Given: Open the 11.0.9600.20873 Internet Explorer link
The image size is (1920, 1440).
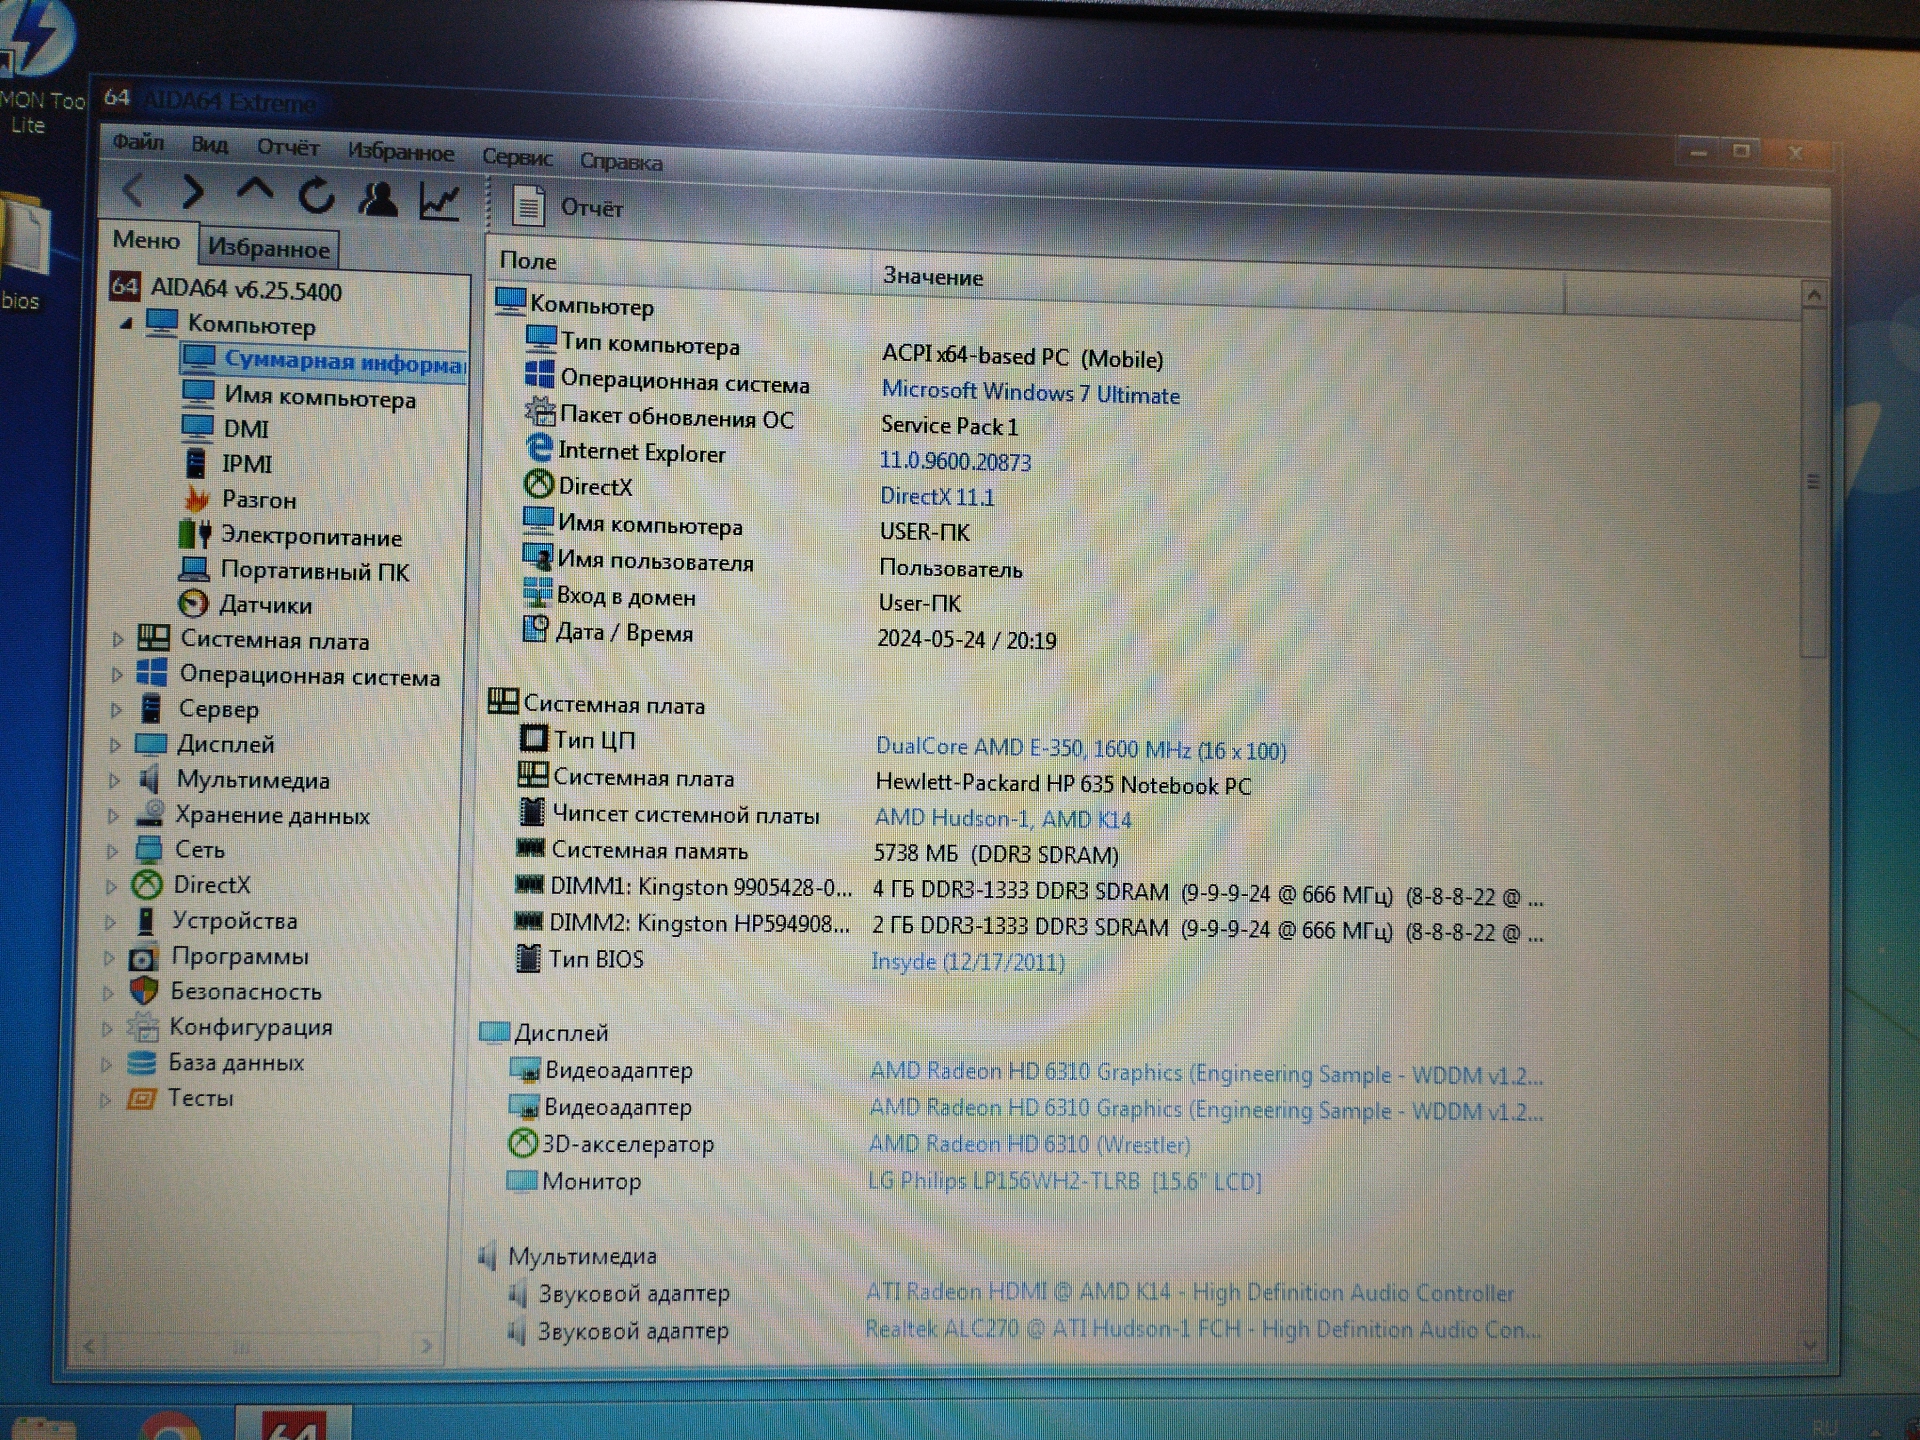Looking at the screenshot, I should click(x=955, y=461).
